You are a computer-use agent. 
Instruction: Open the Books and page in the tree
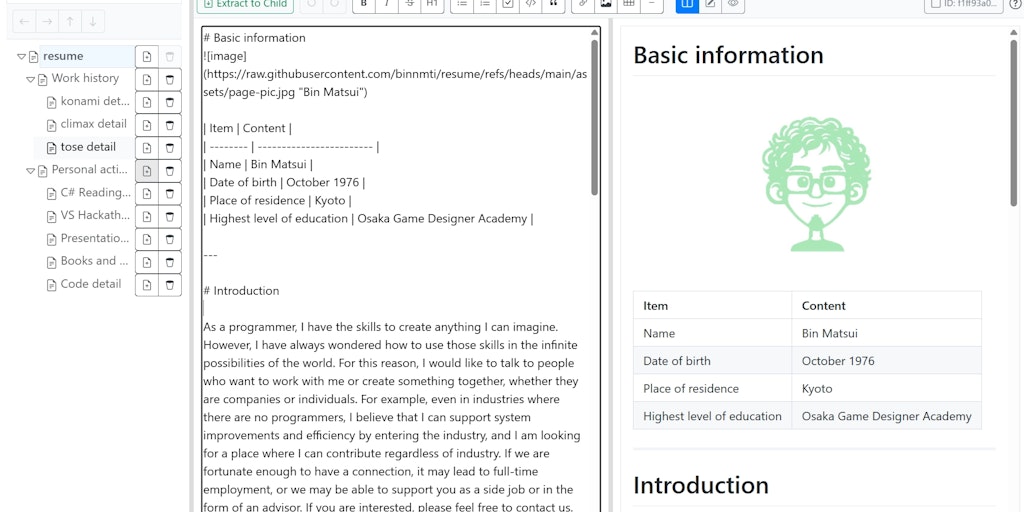click(x=94, y=261)
